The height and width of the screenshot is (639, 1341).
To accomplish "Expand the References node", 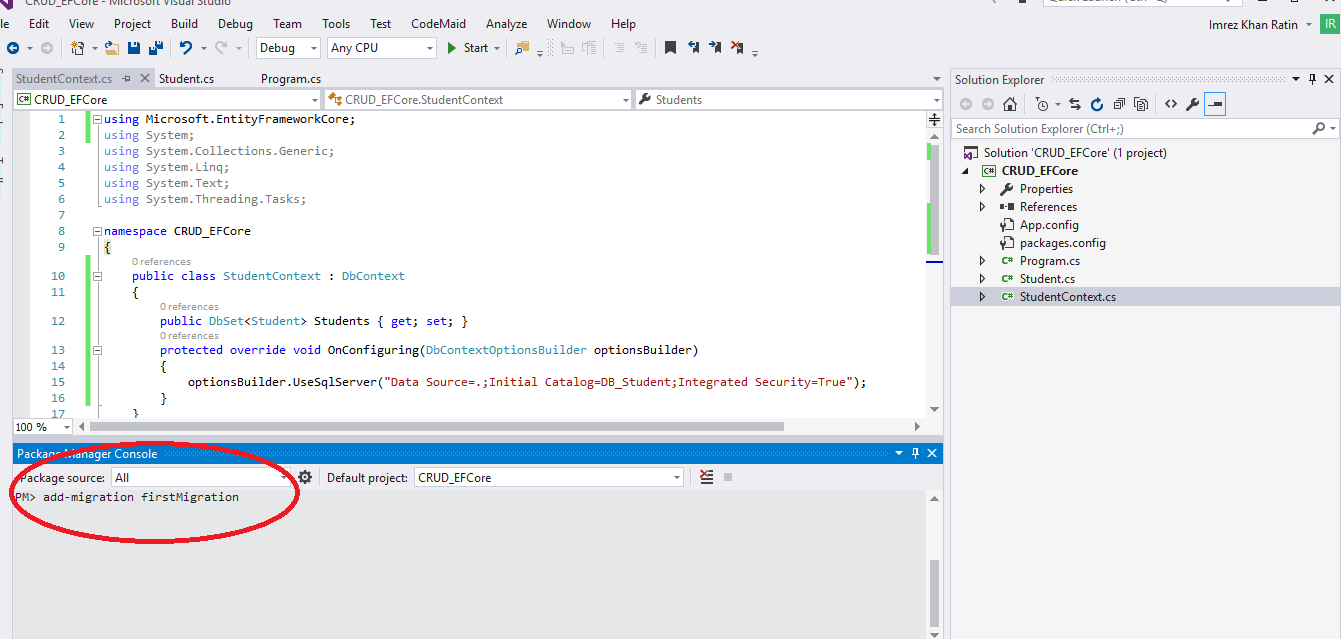I will (x=982, y=207).
